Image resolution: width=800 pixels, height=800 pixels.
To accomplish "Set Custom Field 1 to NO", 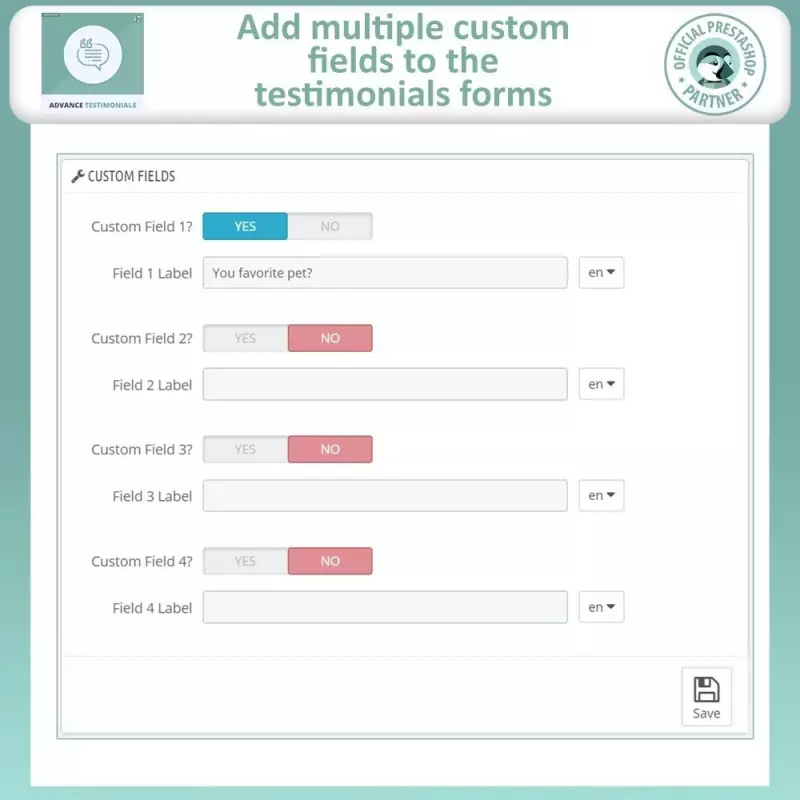I will (x=330, y=226).
